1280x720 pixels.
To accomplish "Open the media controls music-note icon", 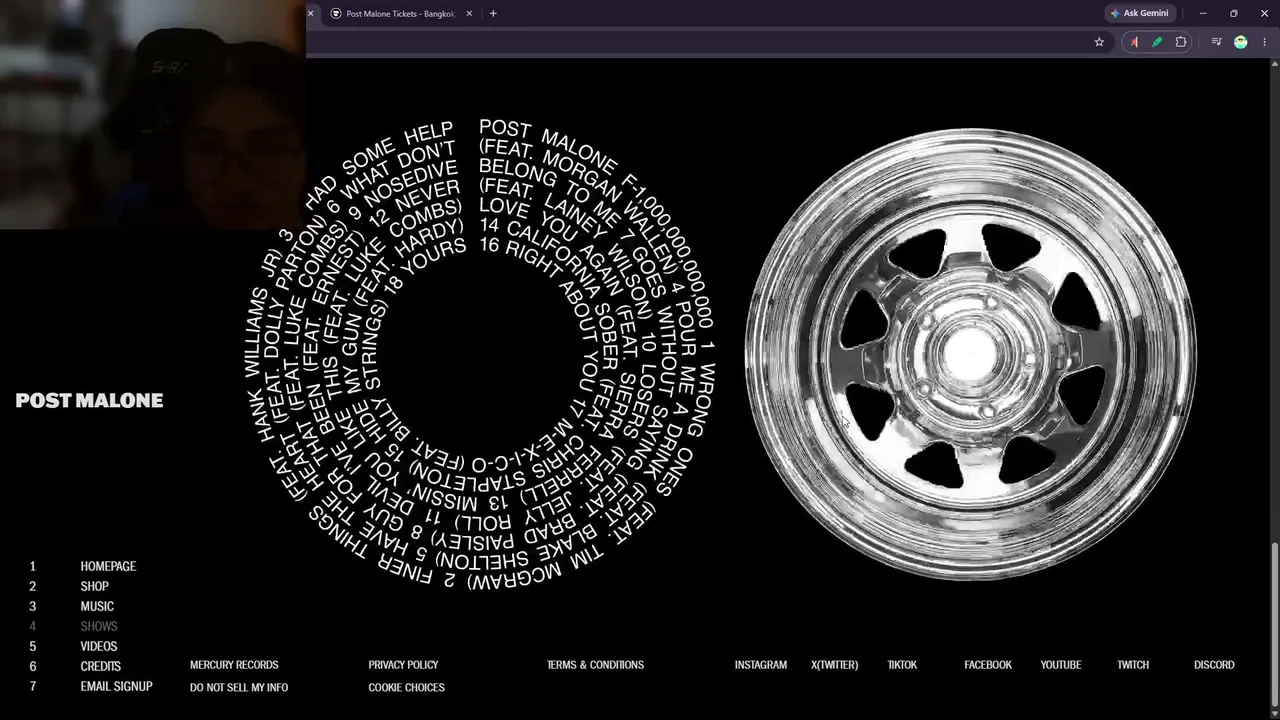I will tap(1216, 42).
